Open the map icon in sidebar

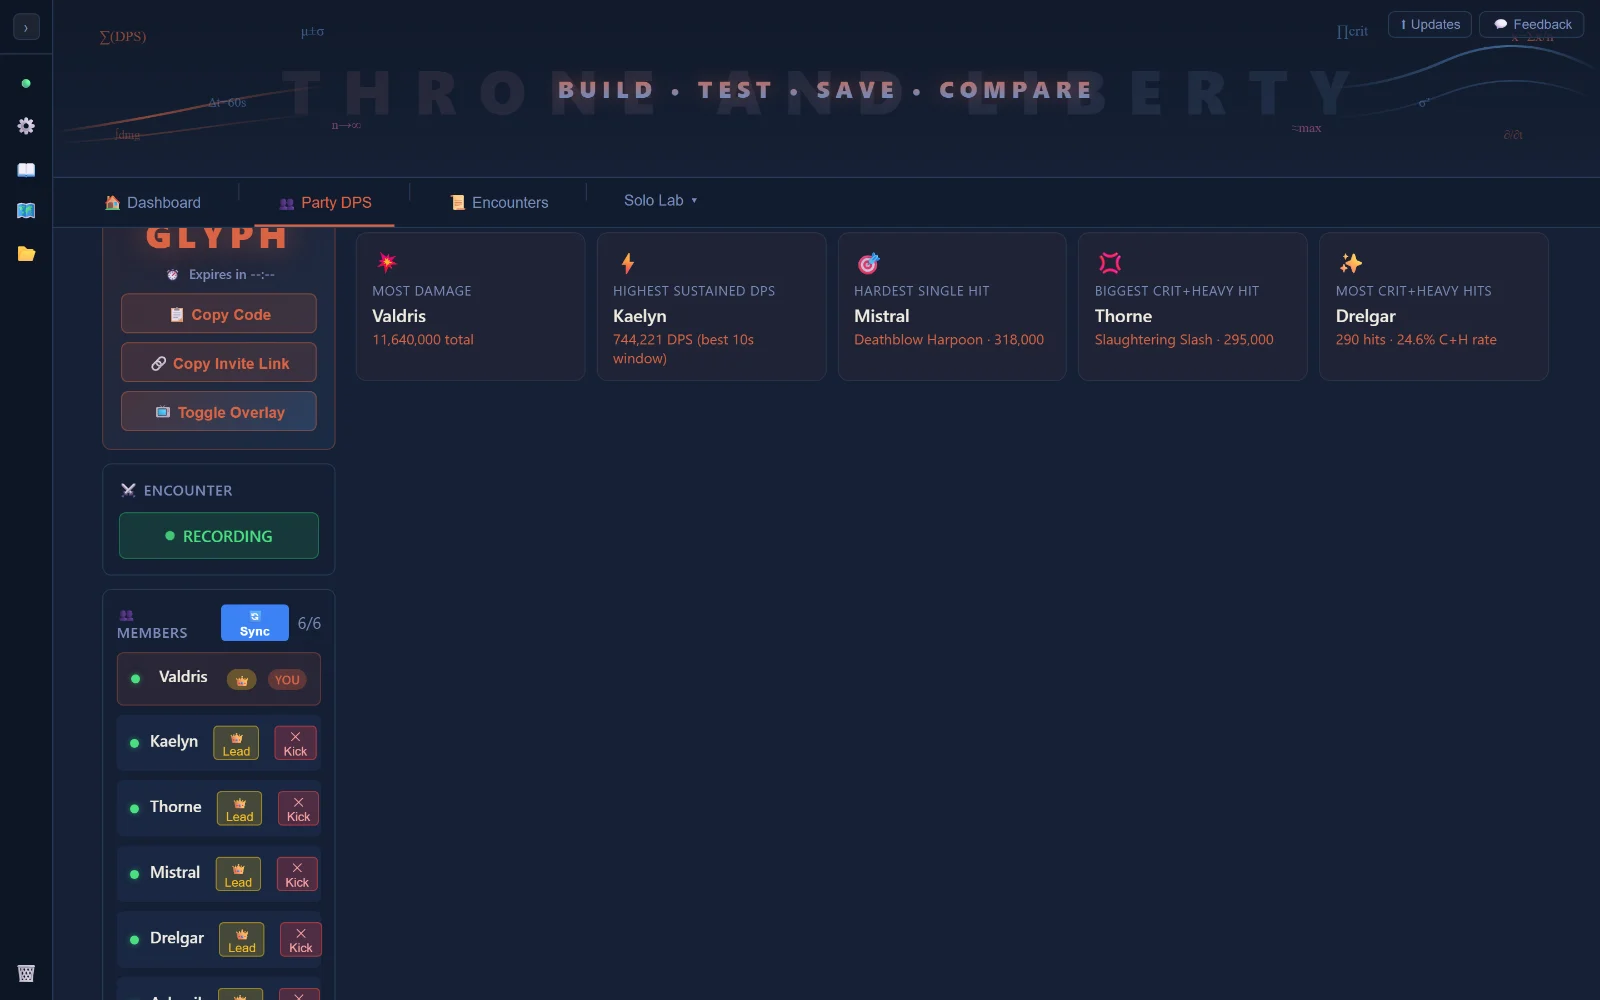[x=26, y=211]
